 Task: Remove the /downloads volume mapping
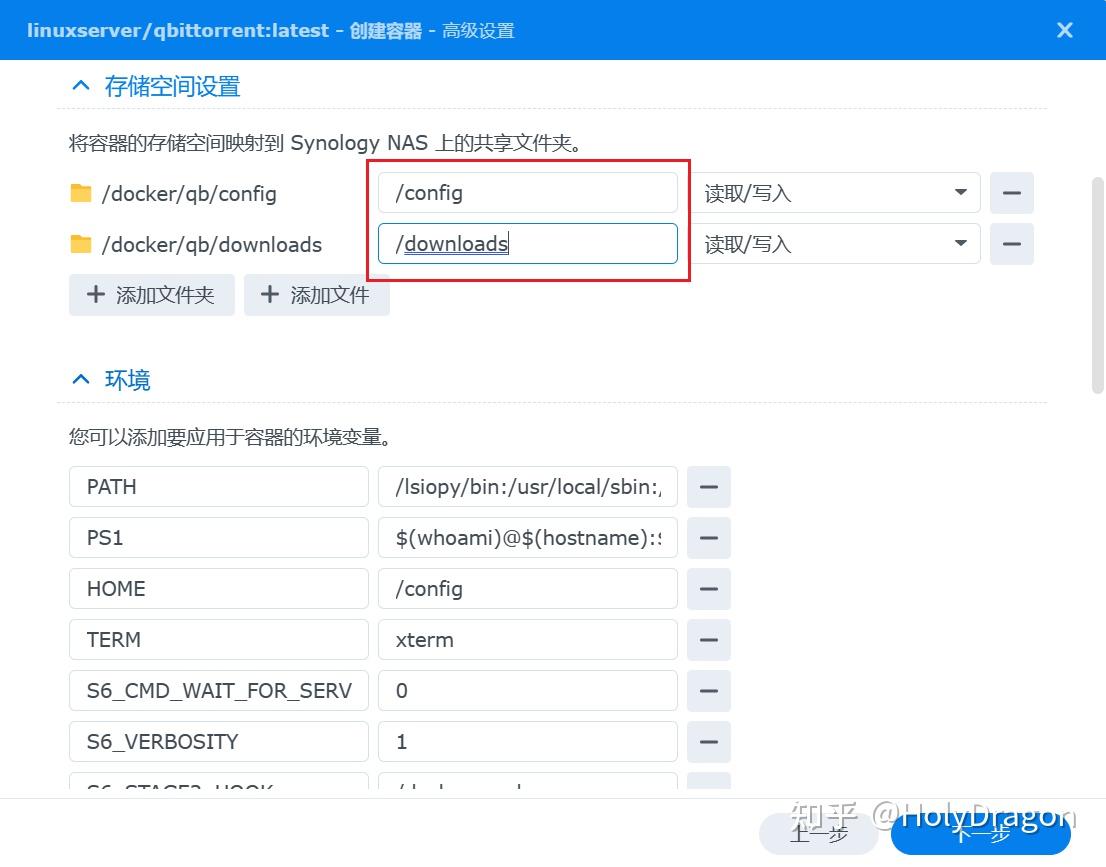tap(1011, 243)
